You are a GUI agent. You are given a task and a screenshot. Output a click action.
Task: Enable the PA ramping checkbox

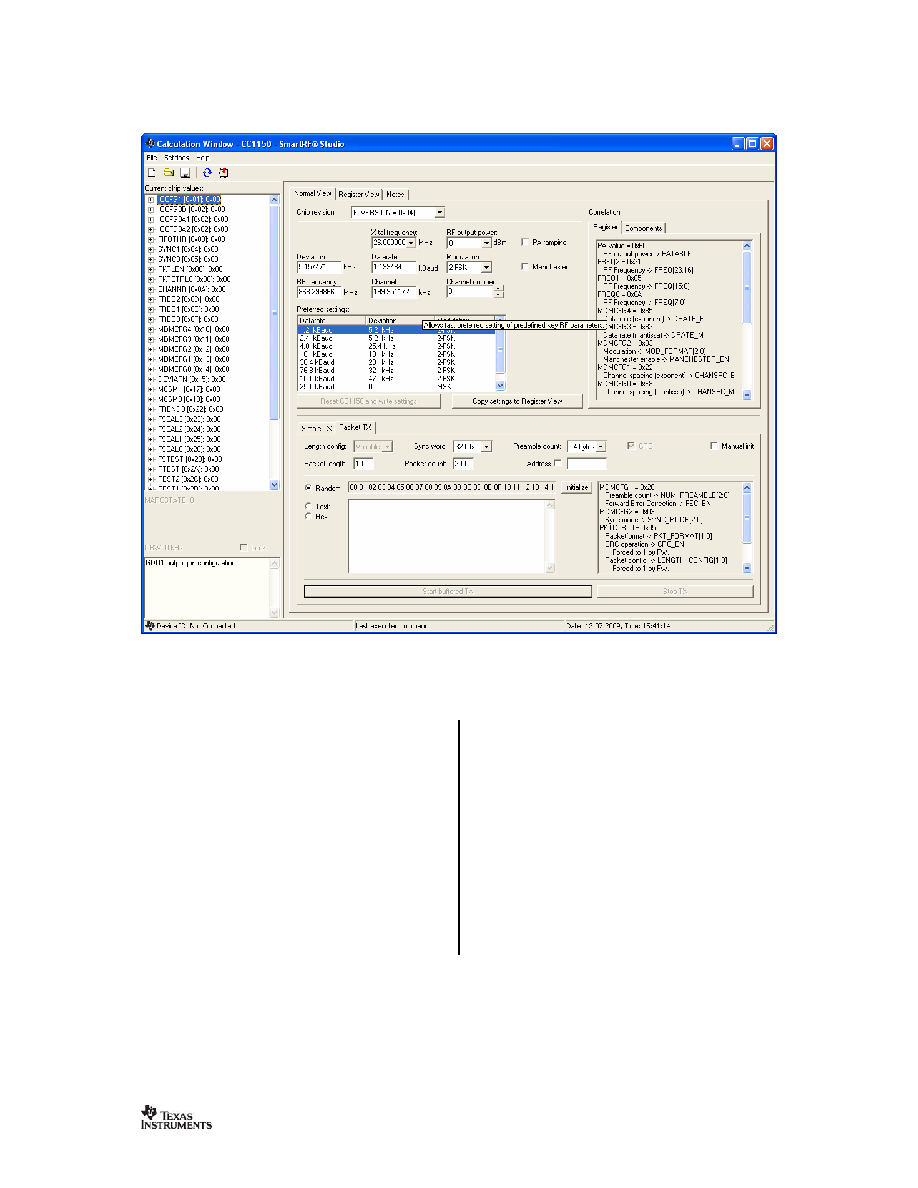[525, 242]
